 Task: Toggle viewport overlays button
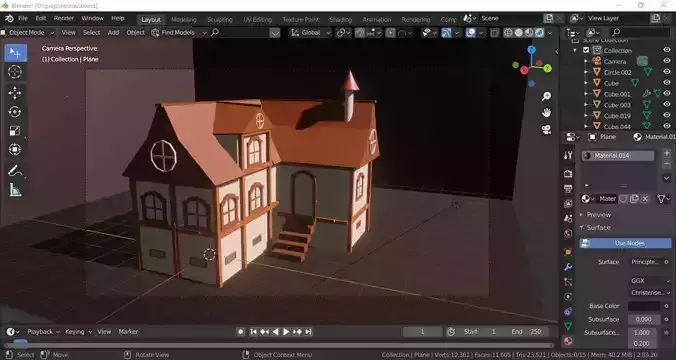471,33
